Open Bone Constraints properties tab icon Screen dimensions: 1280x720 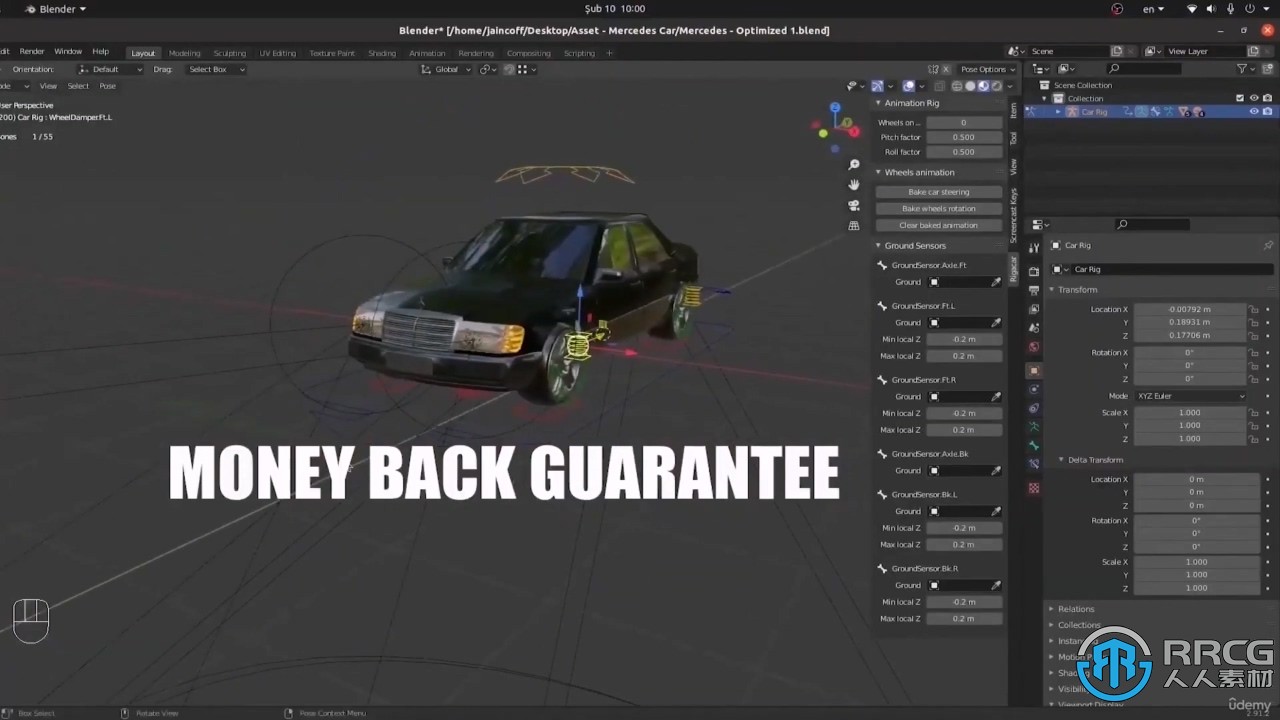[x=1034, y=465]
